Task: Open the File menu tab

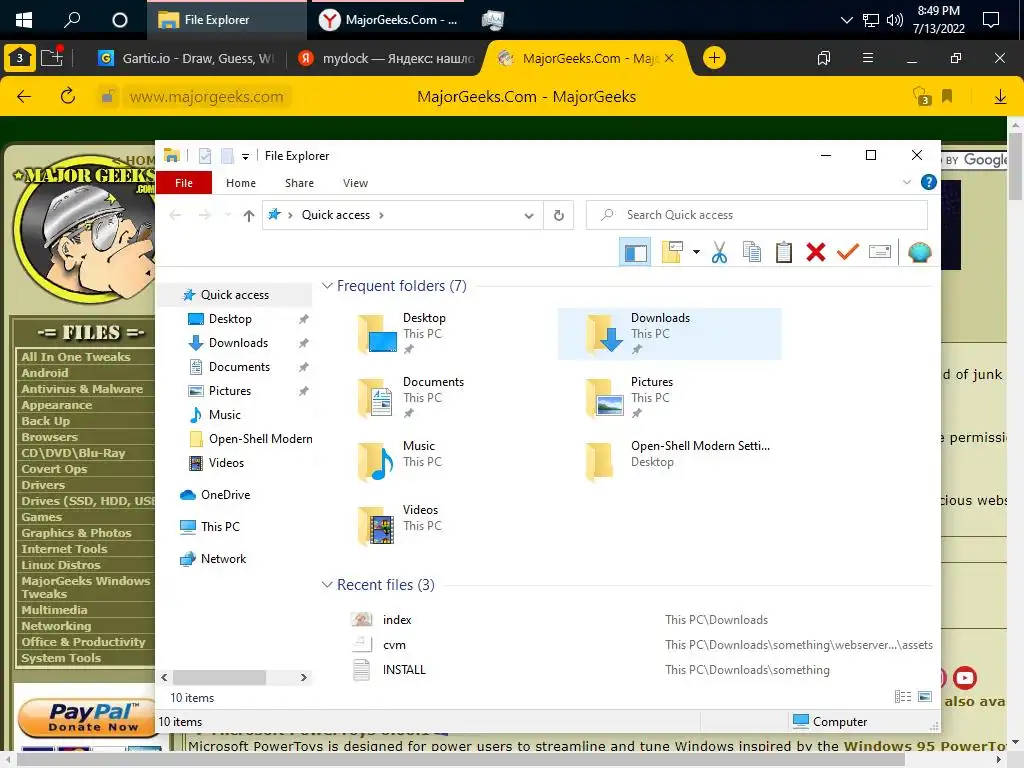Action: [x=184, y=183]
